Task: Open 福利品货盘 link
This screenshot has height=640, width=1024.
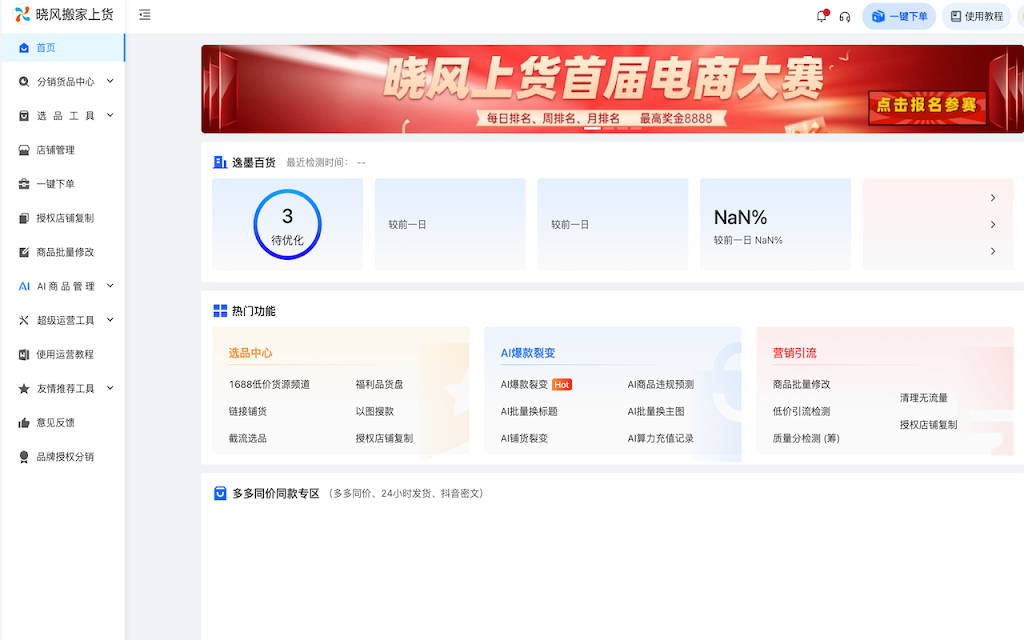Action: 379,385
